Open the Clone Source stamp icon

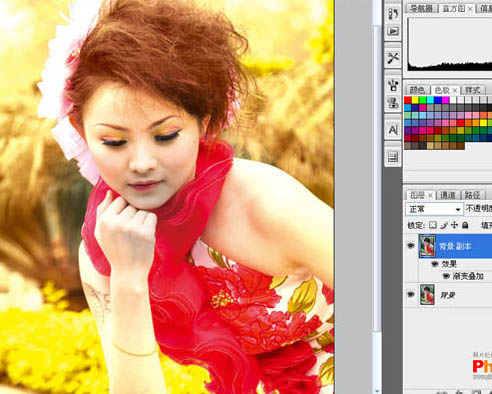393,103
